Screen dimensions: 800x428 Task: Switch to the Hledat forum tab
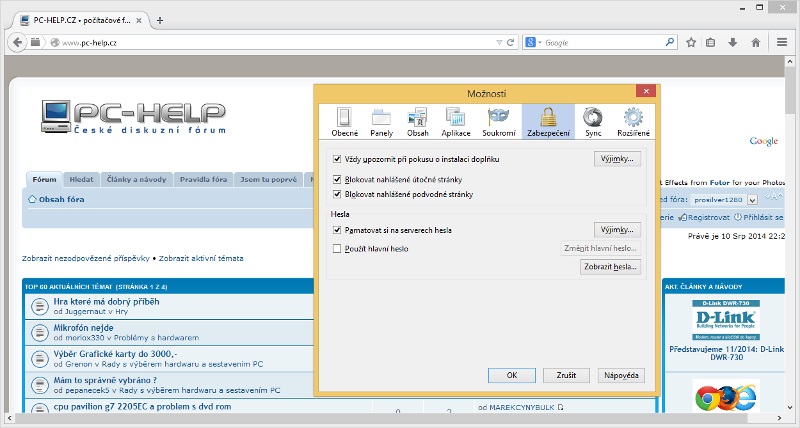(x=81, y=180)
